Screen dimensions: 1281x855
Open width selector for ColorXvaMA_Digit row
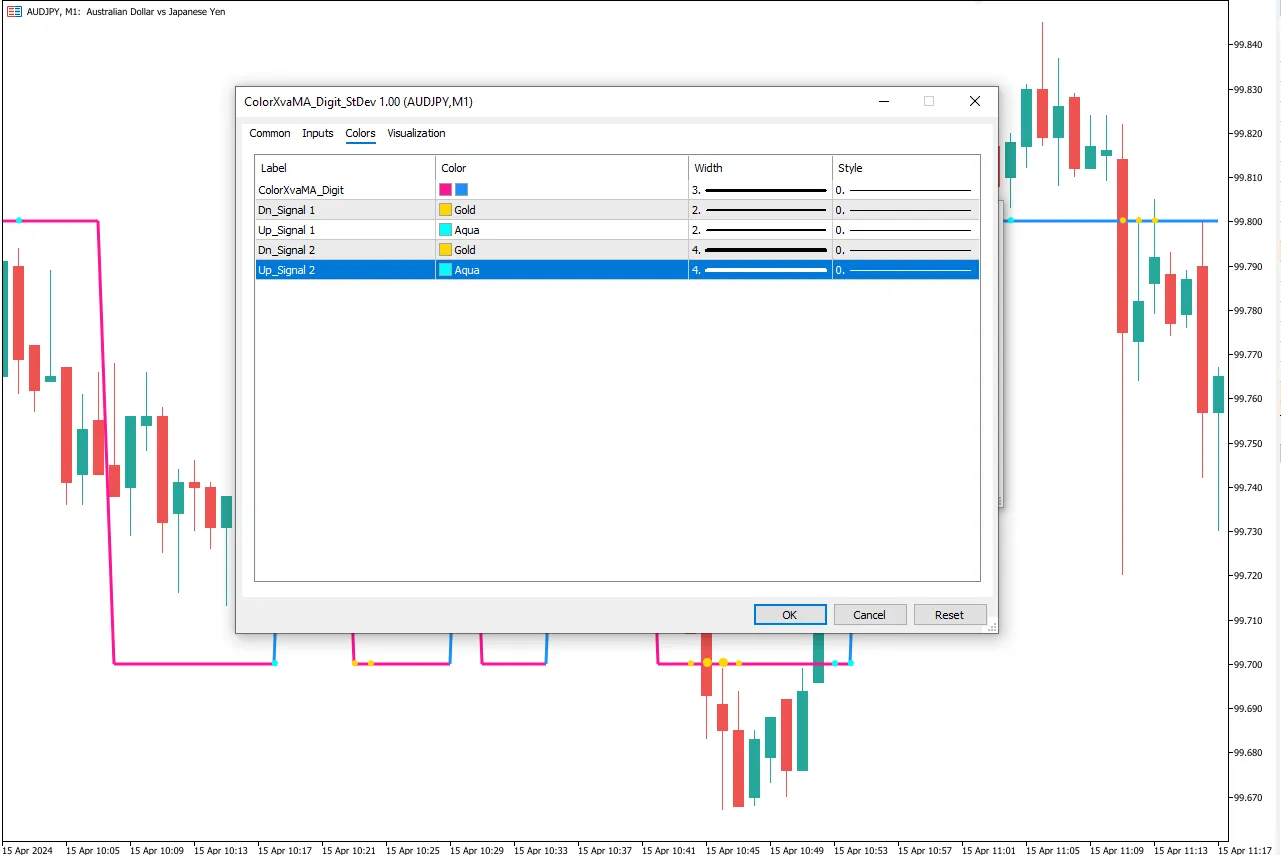[760, 190]
